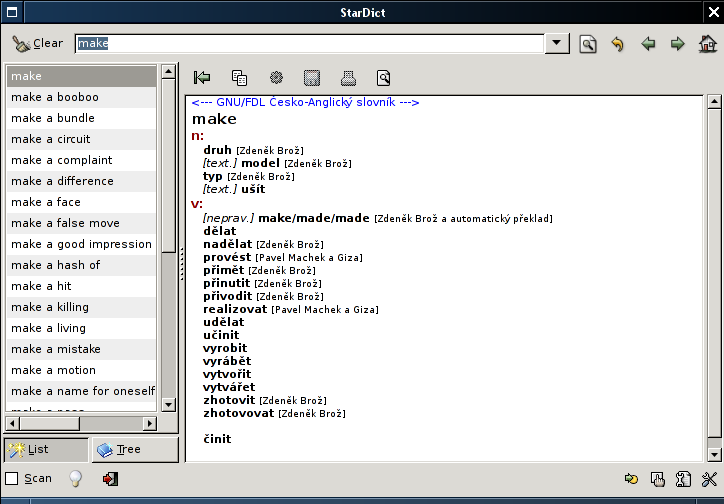
Task: Open the window menu icon in title bar
Action: [12, 12]
